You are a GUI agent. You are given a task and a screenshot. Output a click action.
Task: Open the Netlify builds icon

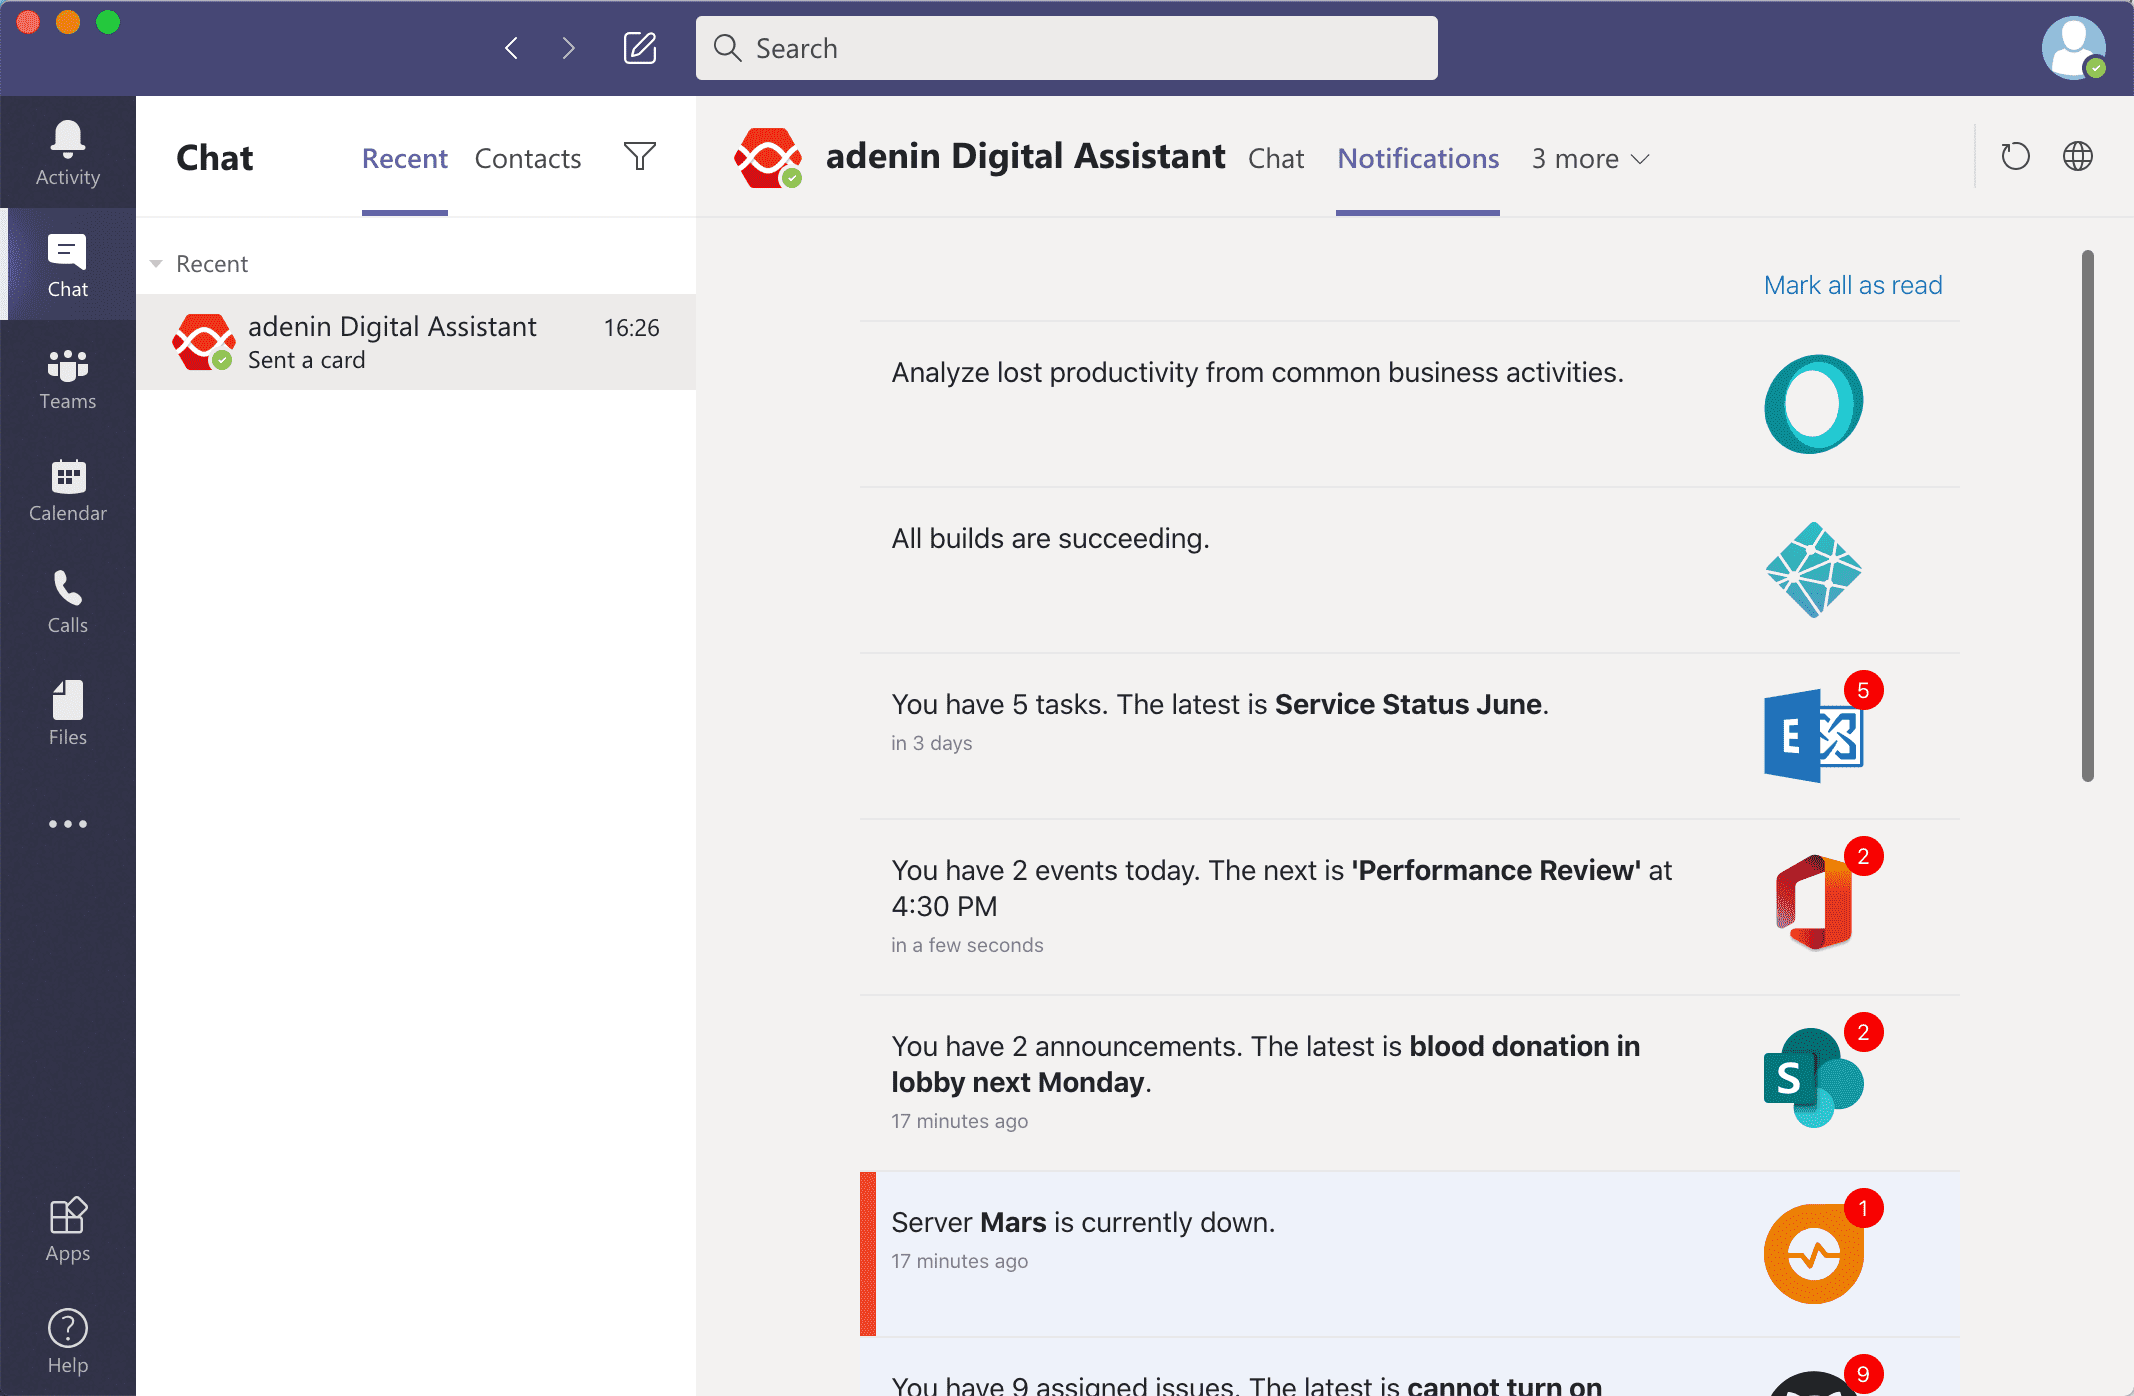1813,570
